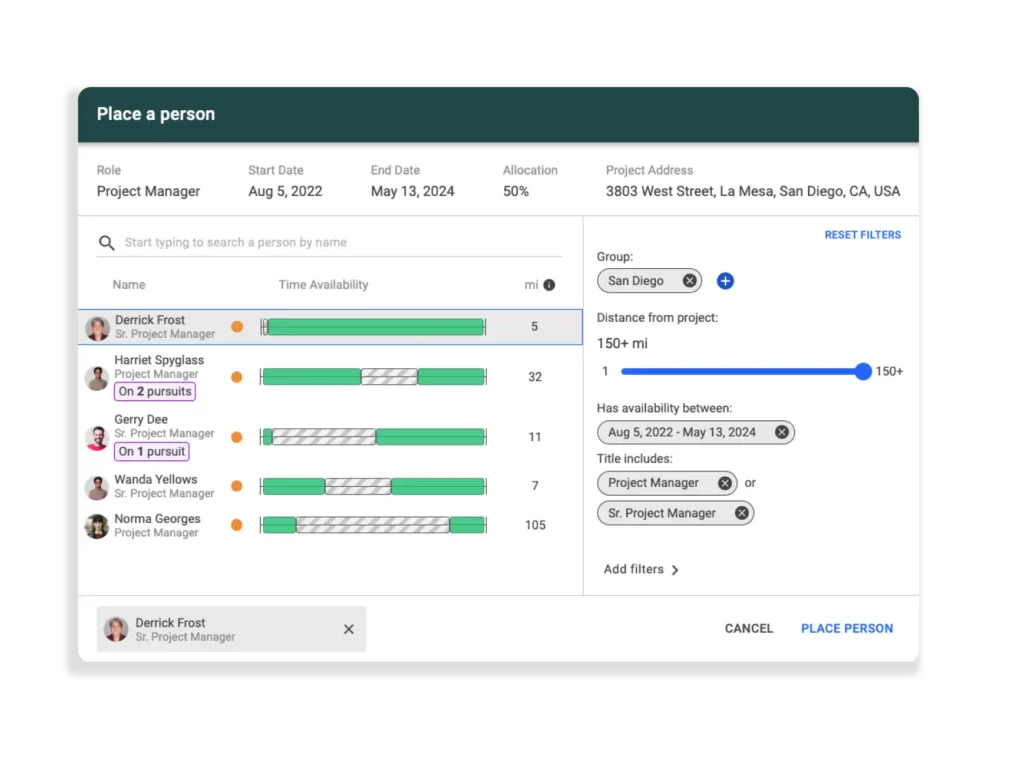The image size is (1024, 766).
Task: Click the 32 miles distance value
Action: click(x=535, y=377)
